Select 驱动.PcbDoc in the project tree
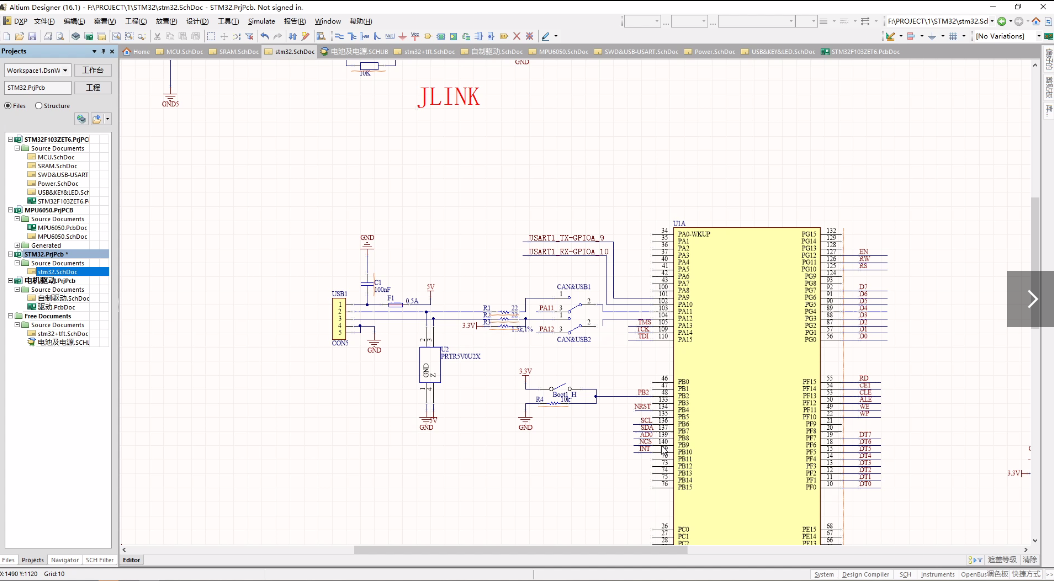Screen dimensions: 1054x581 [55, 307]
